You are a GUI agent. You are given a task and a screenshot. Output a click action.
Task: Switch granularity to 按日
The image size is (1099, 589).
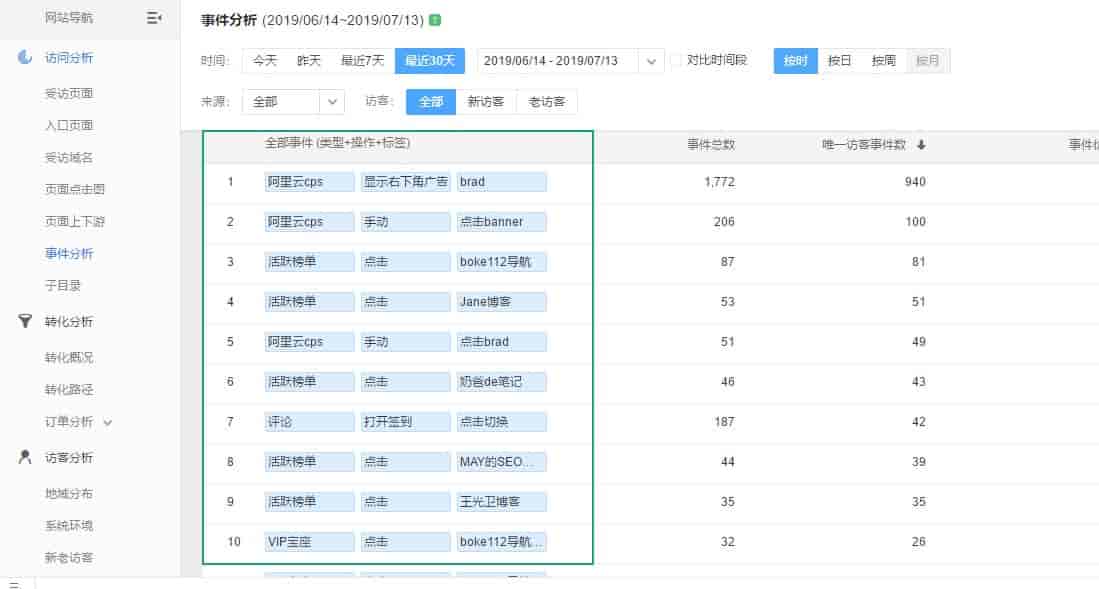click(x=840, y=61)
